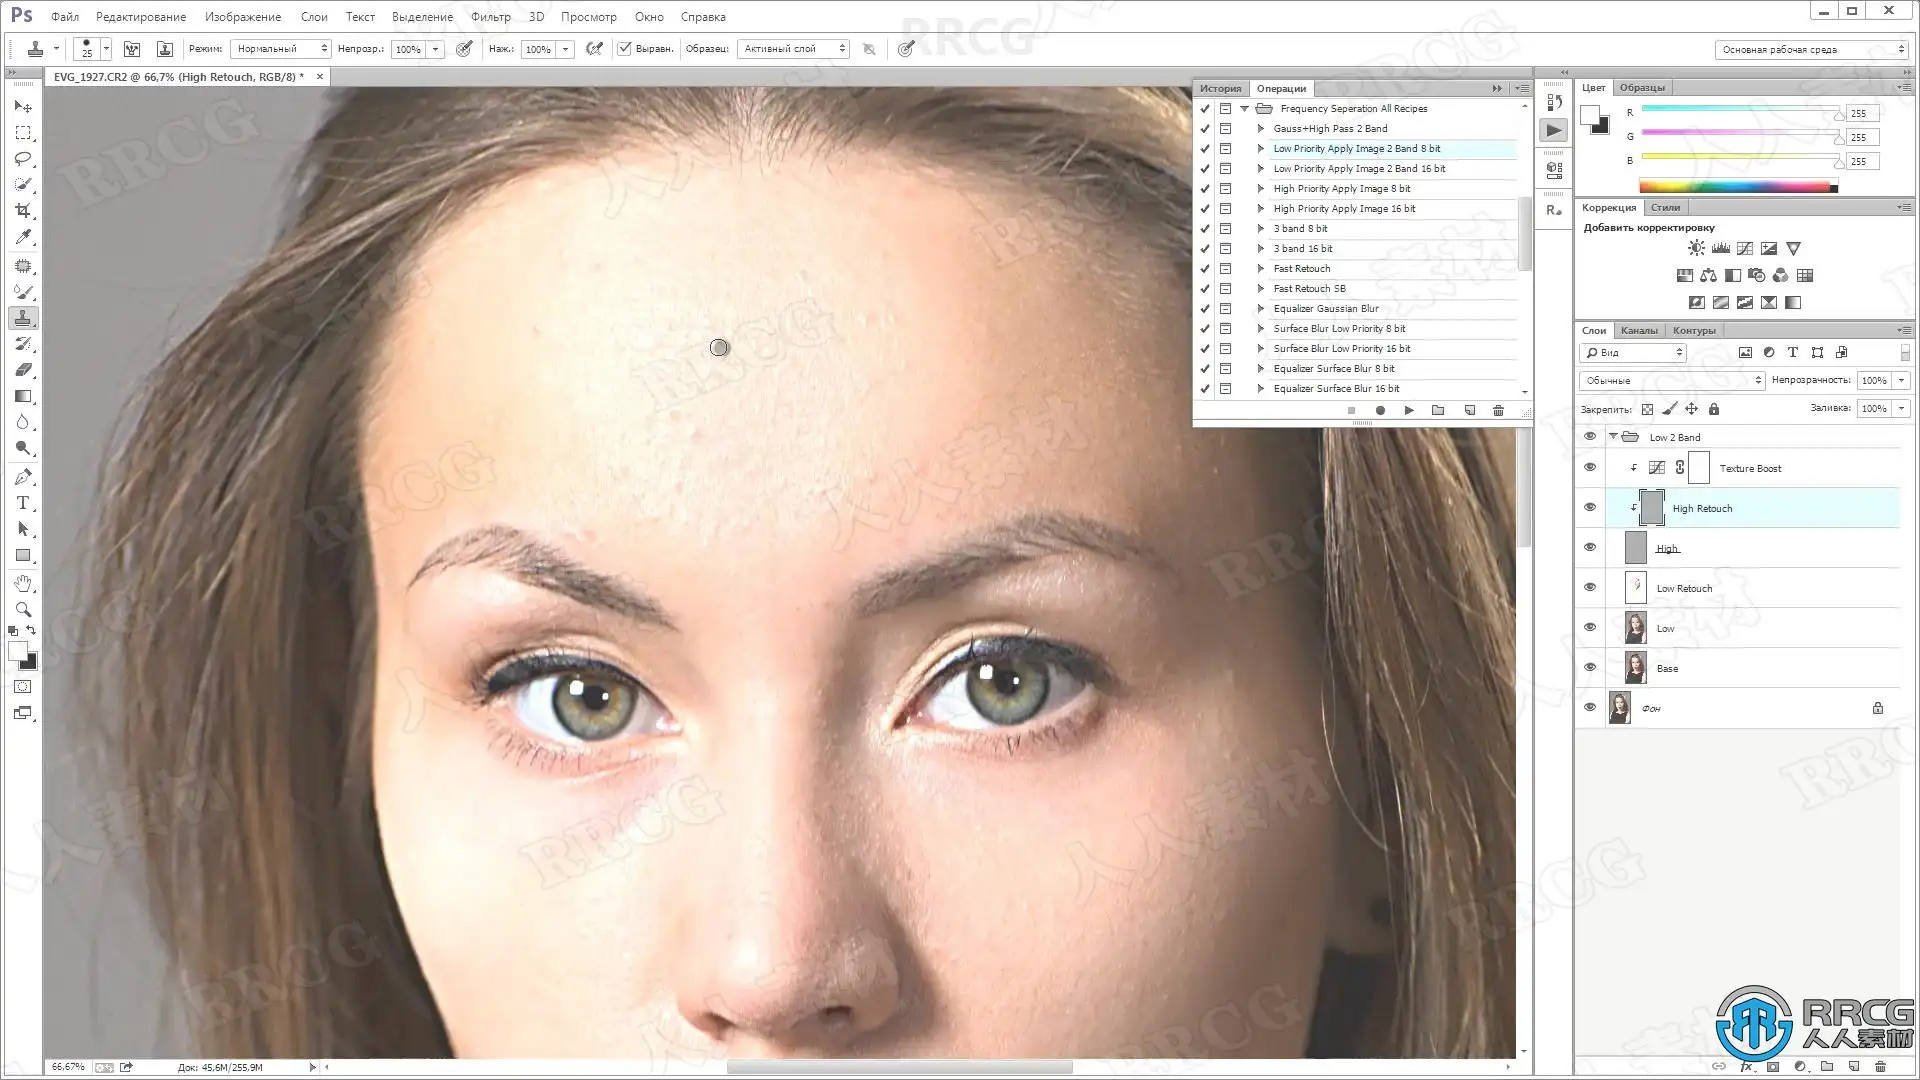Image resolution: width=1920 pixels, height=1080 pixels.
Task: Expand the Fast Retouch action
Action: pyautogui.click(x=1261, y=268)
